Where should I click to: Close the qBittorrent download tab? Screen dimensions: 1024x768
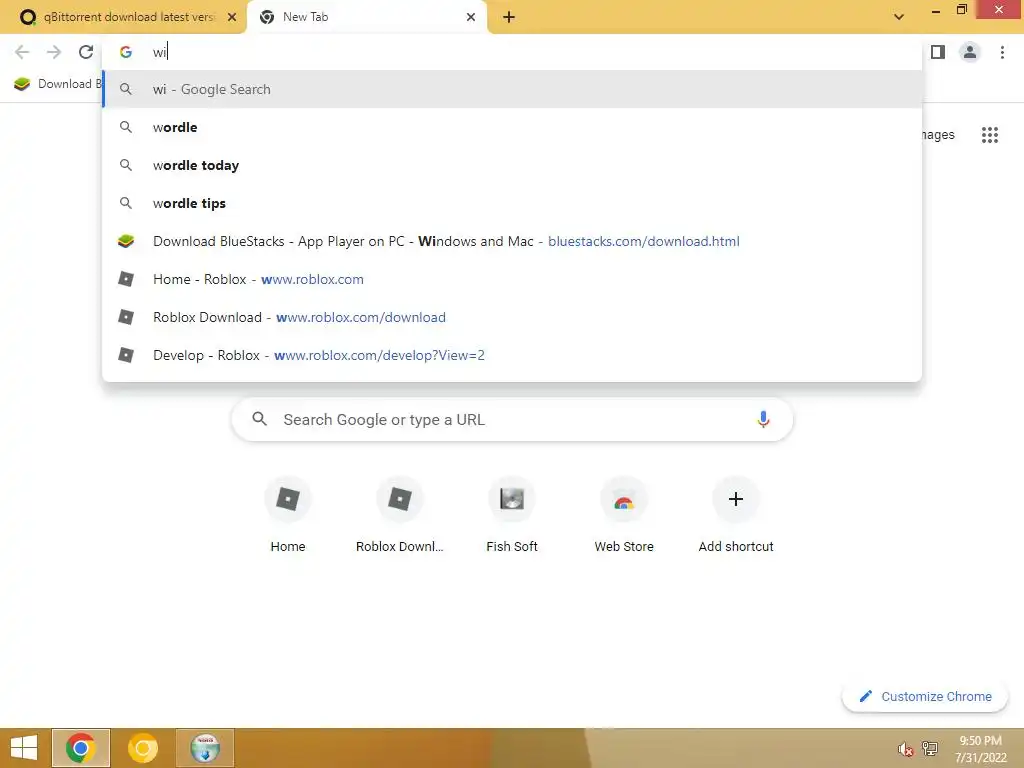click(x=232, y=17)
